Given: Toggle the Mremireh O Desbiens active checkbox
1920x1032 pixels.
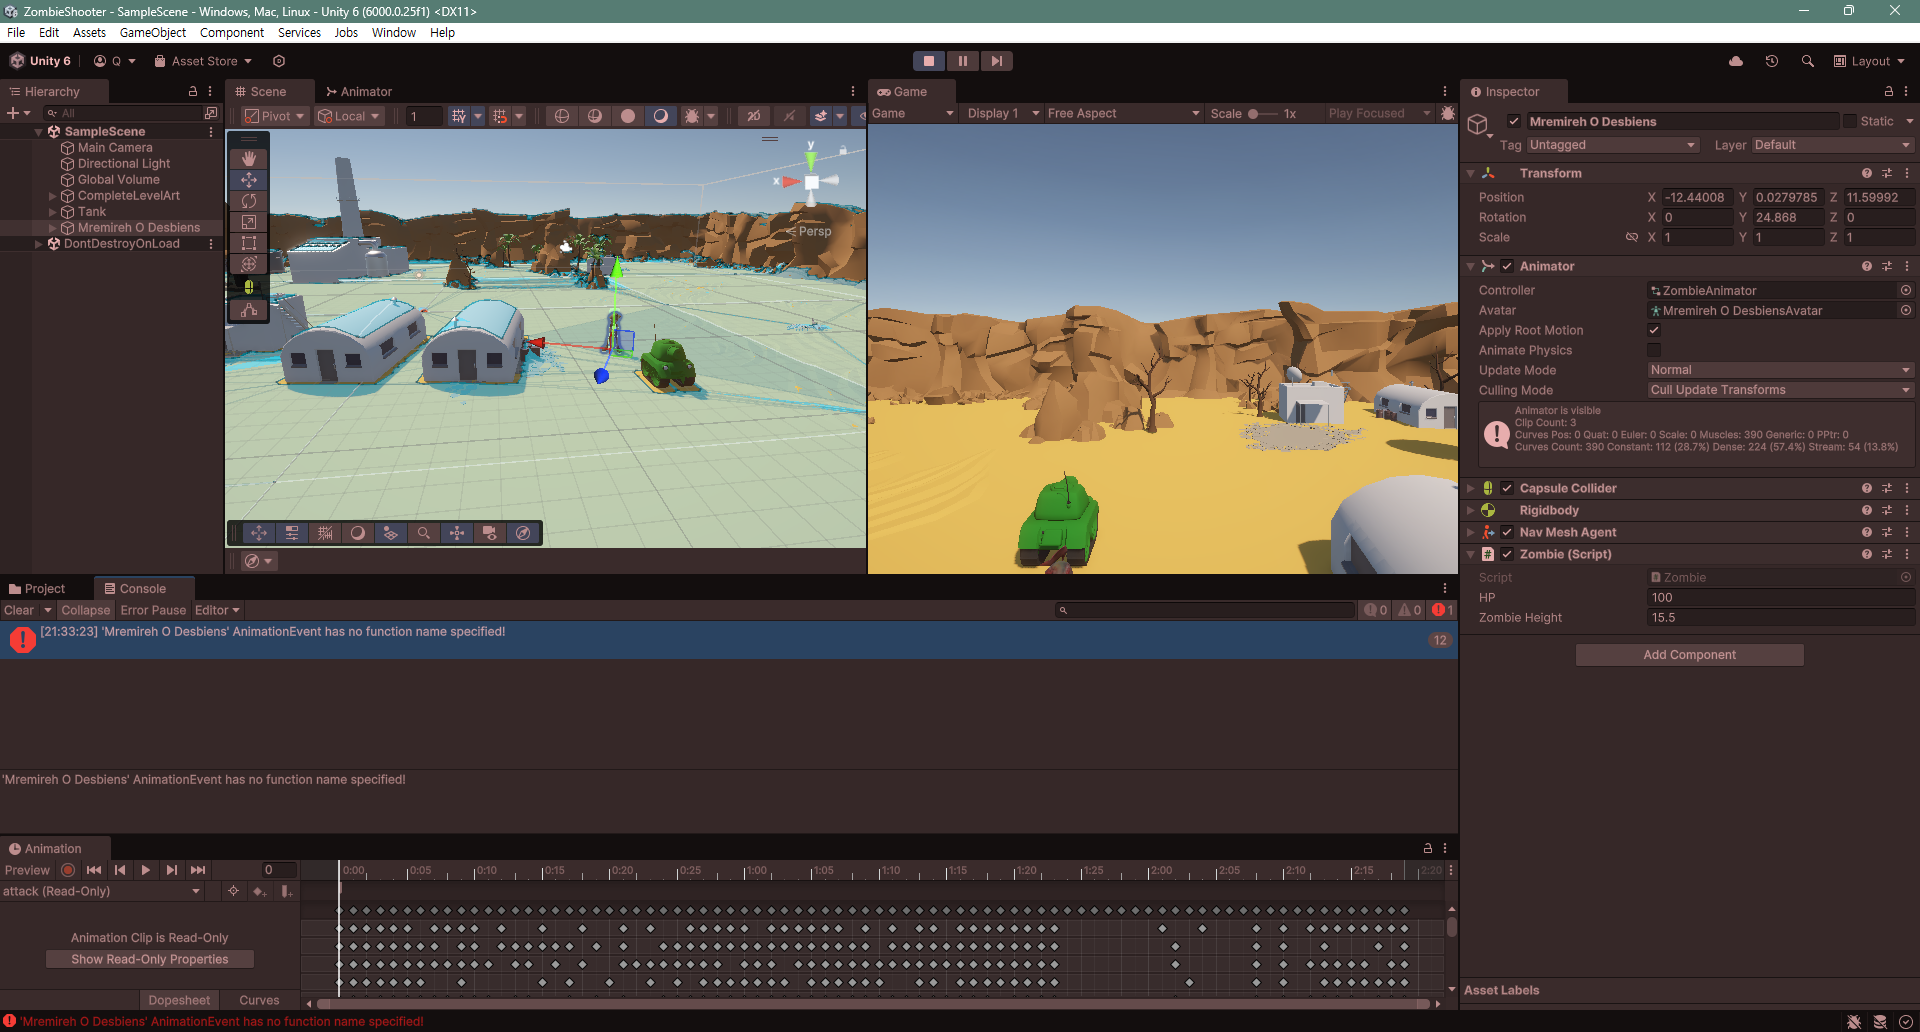Looking at the screenshot, I should [x=1514, y=121].
